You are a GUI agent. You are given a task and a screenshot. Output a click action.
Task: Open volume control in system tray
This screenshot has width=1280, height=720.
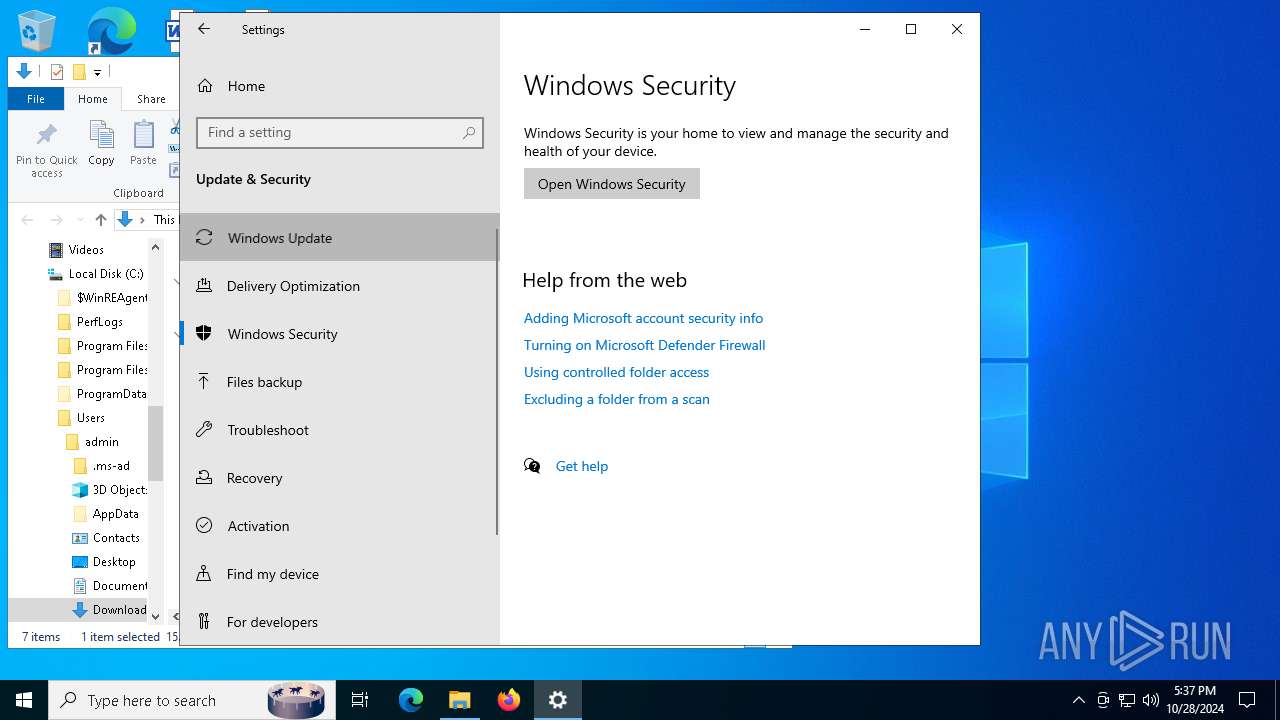1151,700
